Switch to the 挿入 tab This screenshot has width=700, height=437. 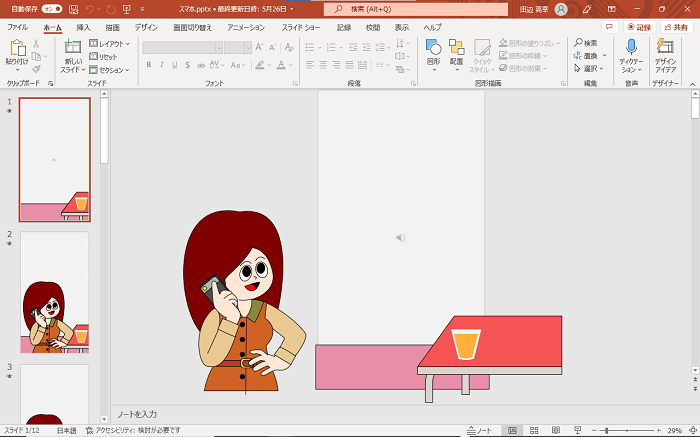[83, 27]
